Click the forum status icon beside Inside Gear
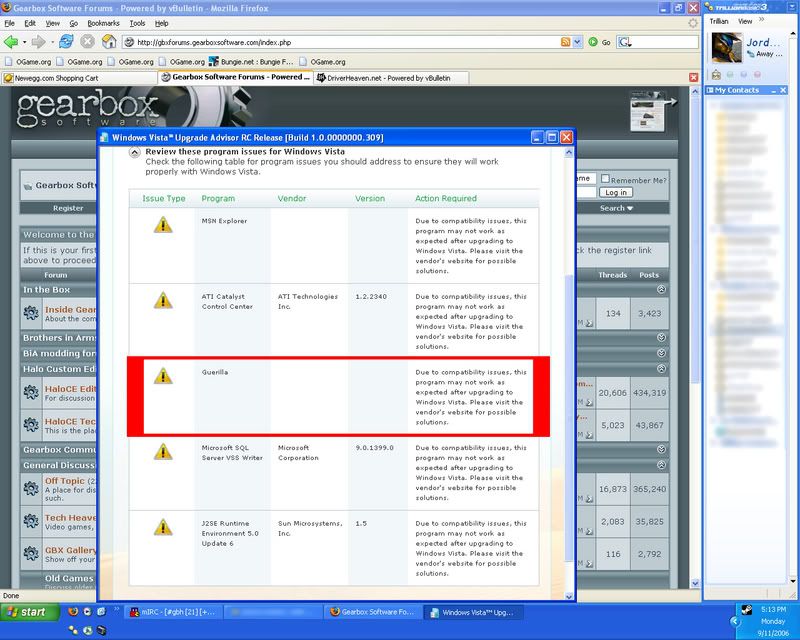Screen dimensions: 800x640 [31, 313]
